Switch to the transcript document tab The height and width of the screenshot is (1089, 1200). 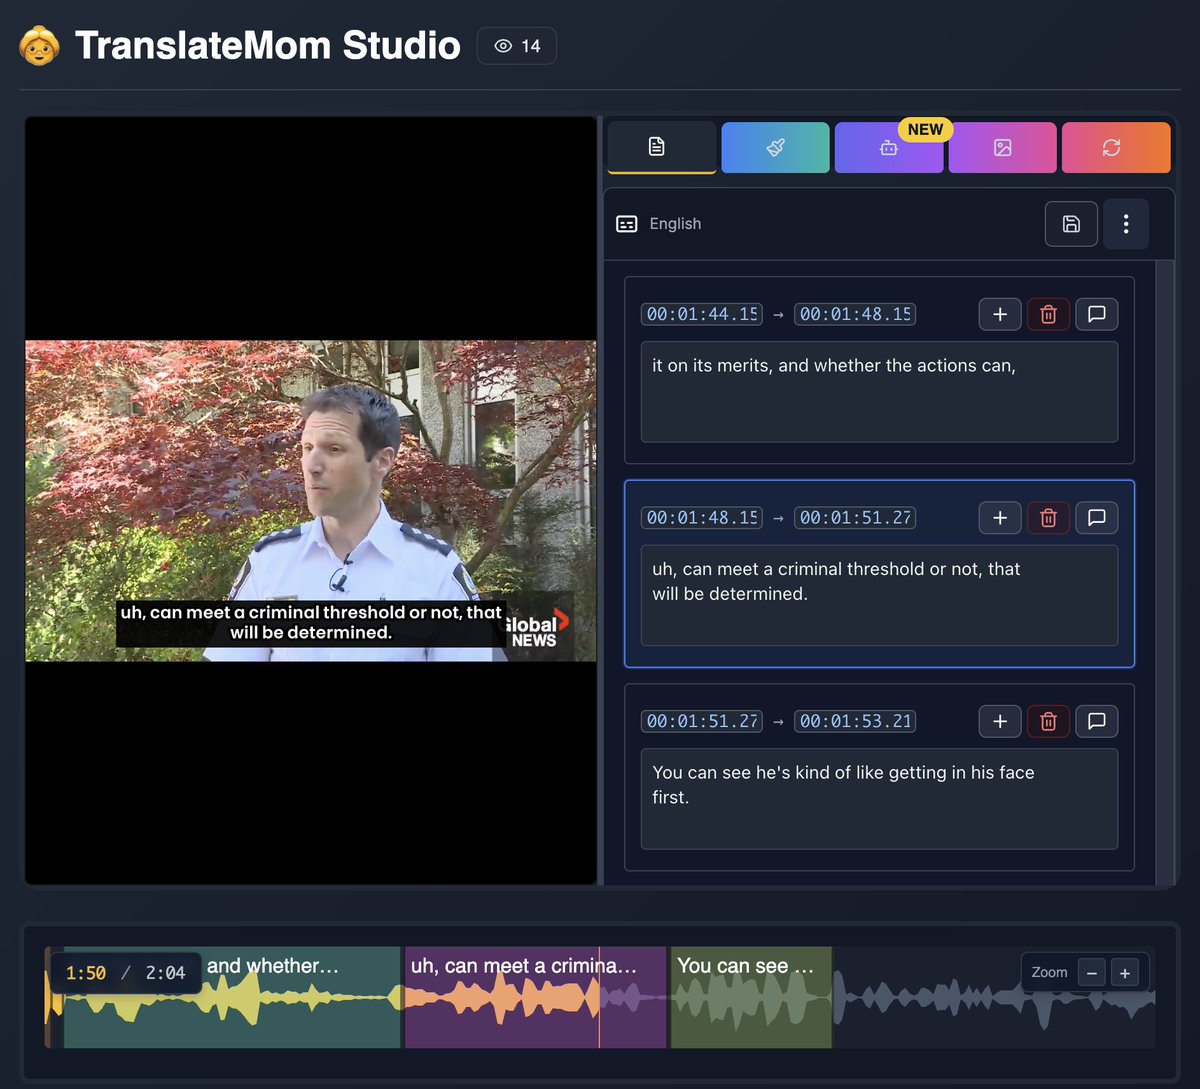pos(660,147)
